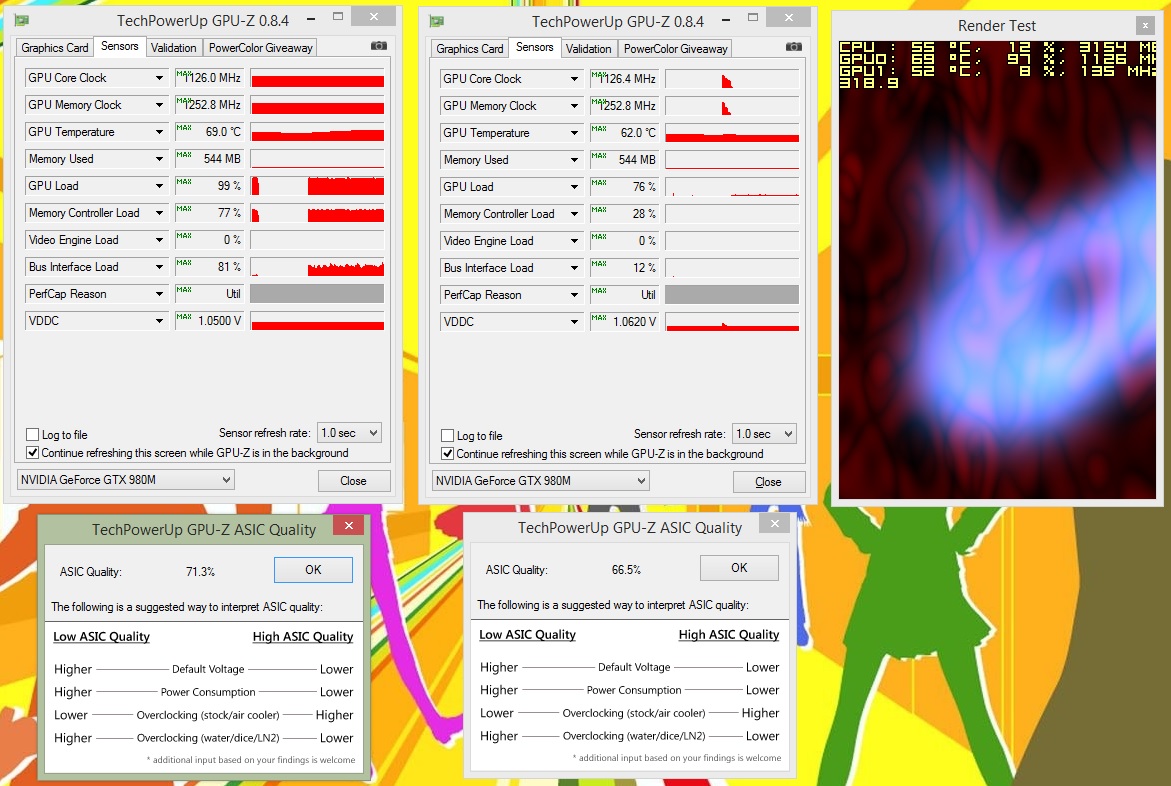The height and width of the screenshot is (786, 1171).
Task: Open Validation tab in left GPU-Z window
Action: pyautogui.click(x=173, y=48)
